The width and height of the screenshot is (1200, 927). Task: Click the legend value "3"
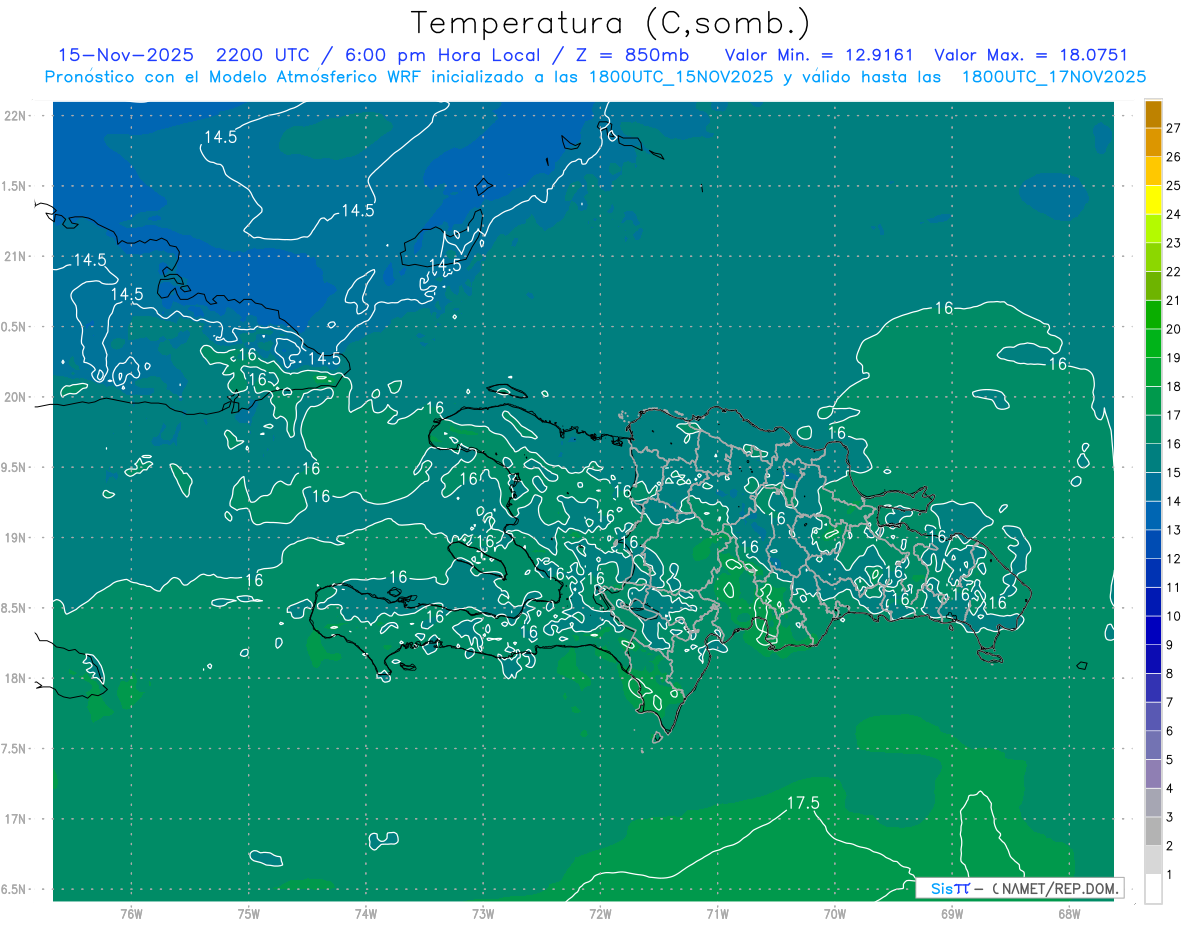pyautogui.click(x=1170, y=817)
